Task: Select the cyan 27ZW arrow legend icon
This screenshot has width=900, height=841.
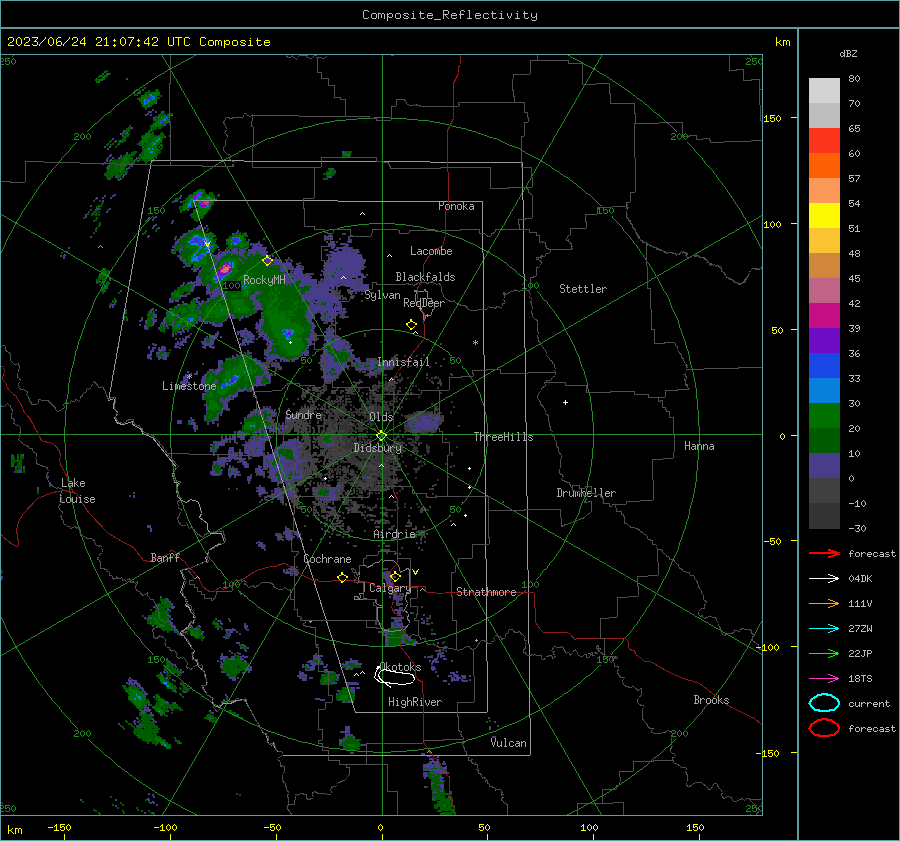Action: [x=824, y=629]
